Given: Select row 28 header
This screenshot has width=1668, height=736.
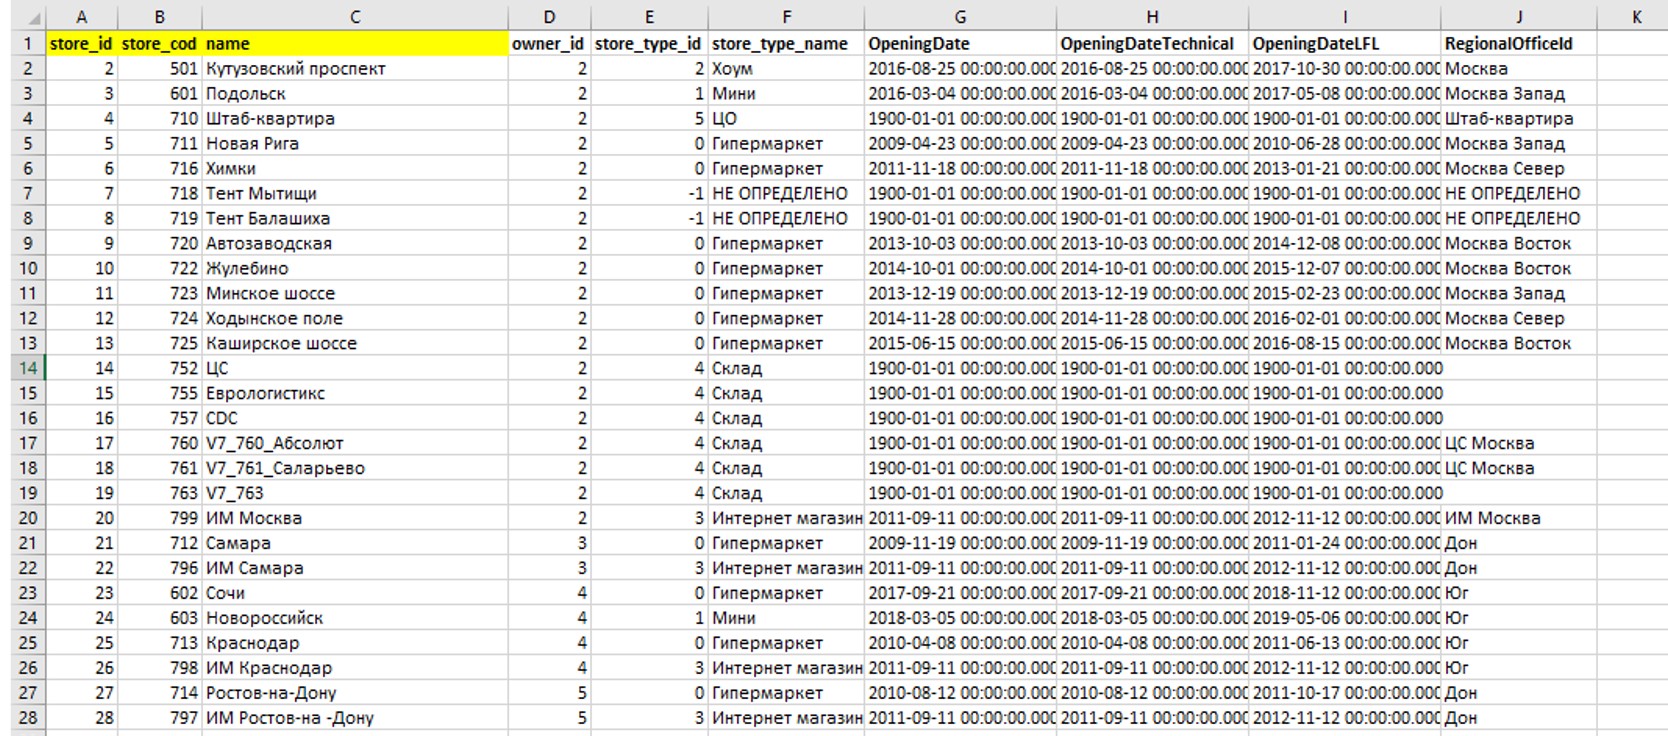Looking at the screenshot, I should (27, 718).
